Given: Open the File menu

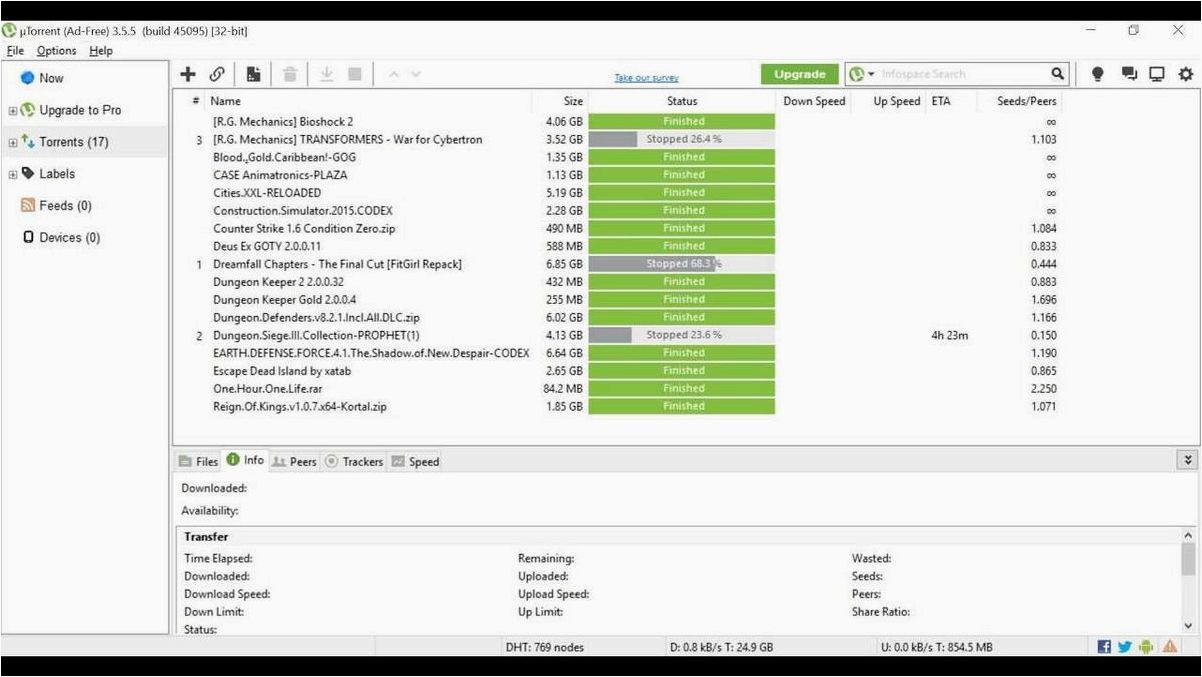Looking at the screenshot, I should point(15,51).
